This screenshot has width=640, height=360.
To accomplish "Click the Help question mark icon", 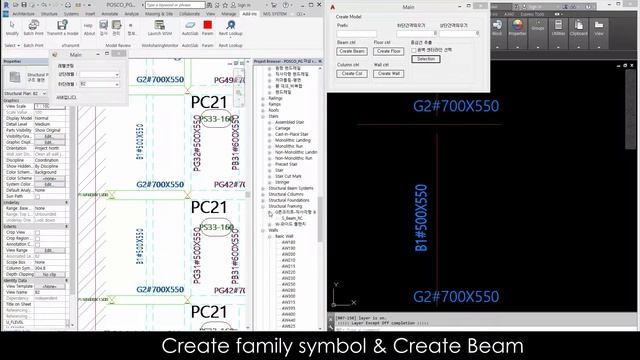I will (286, 5).
